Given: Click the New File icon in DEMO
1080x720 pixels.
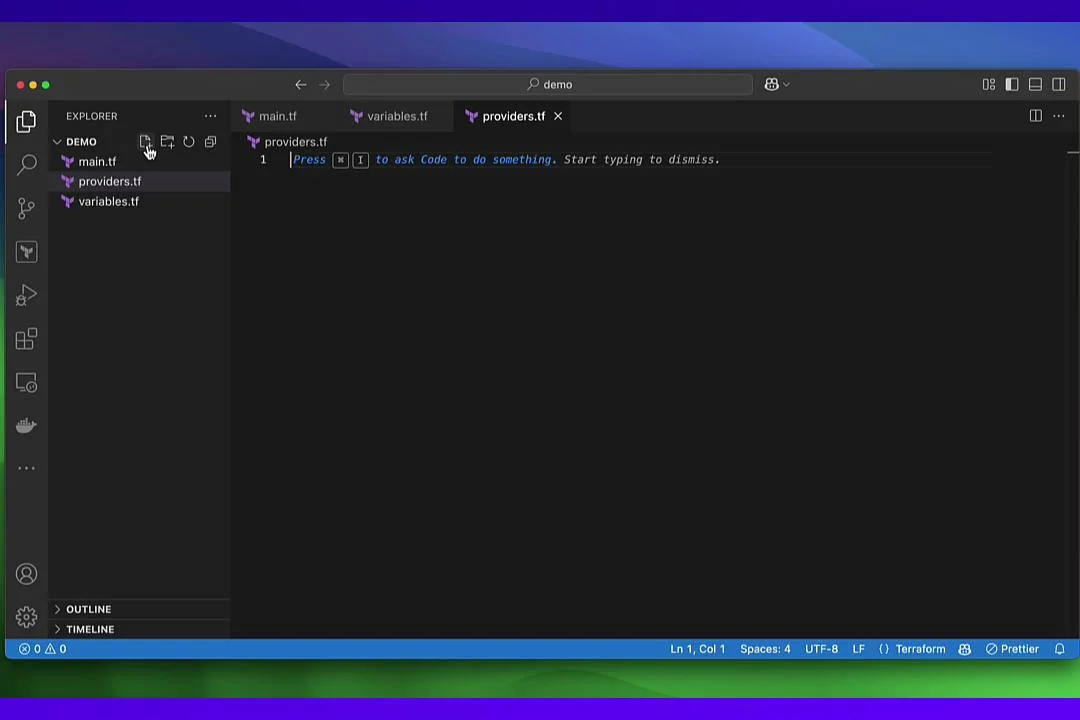Looking at the screenshot, I should pyautogui.click(x=145, y=141).
